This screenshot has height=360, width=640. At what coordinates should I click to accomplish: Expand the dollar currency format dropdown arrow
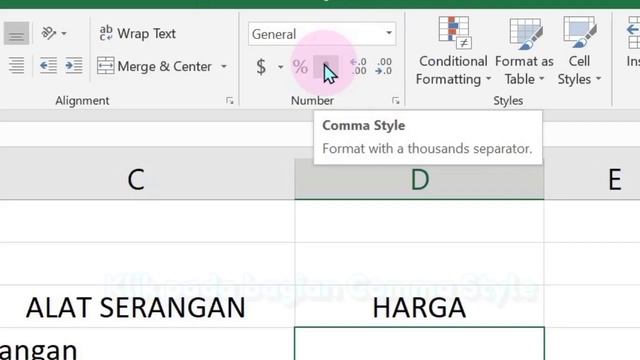pyautogui.click(x=280, y=67)
